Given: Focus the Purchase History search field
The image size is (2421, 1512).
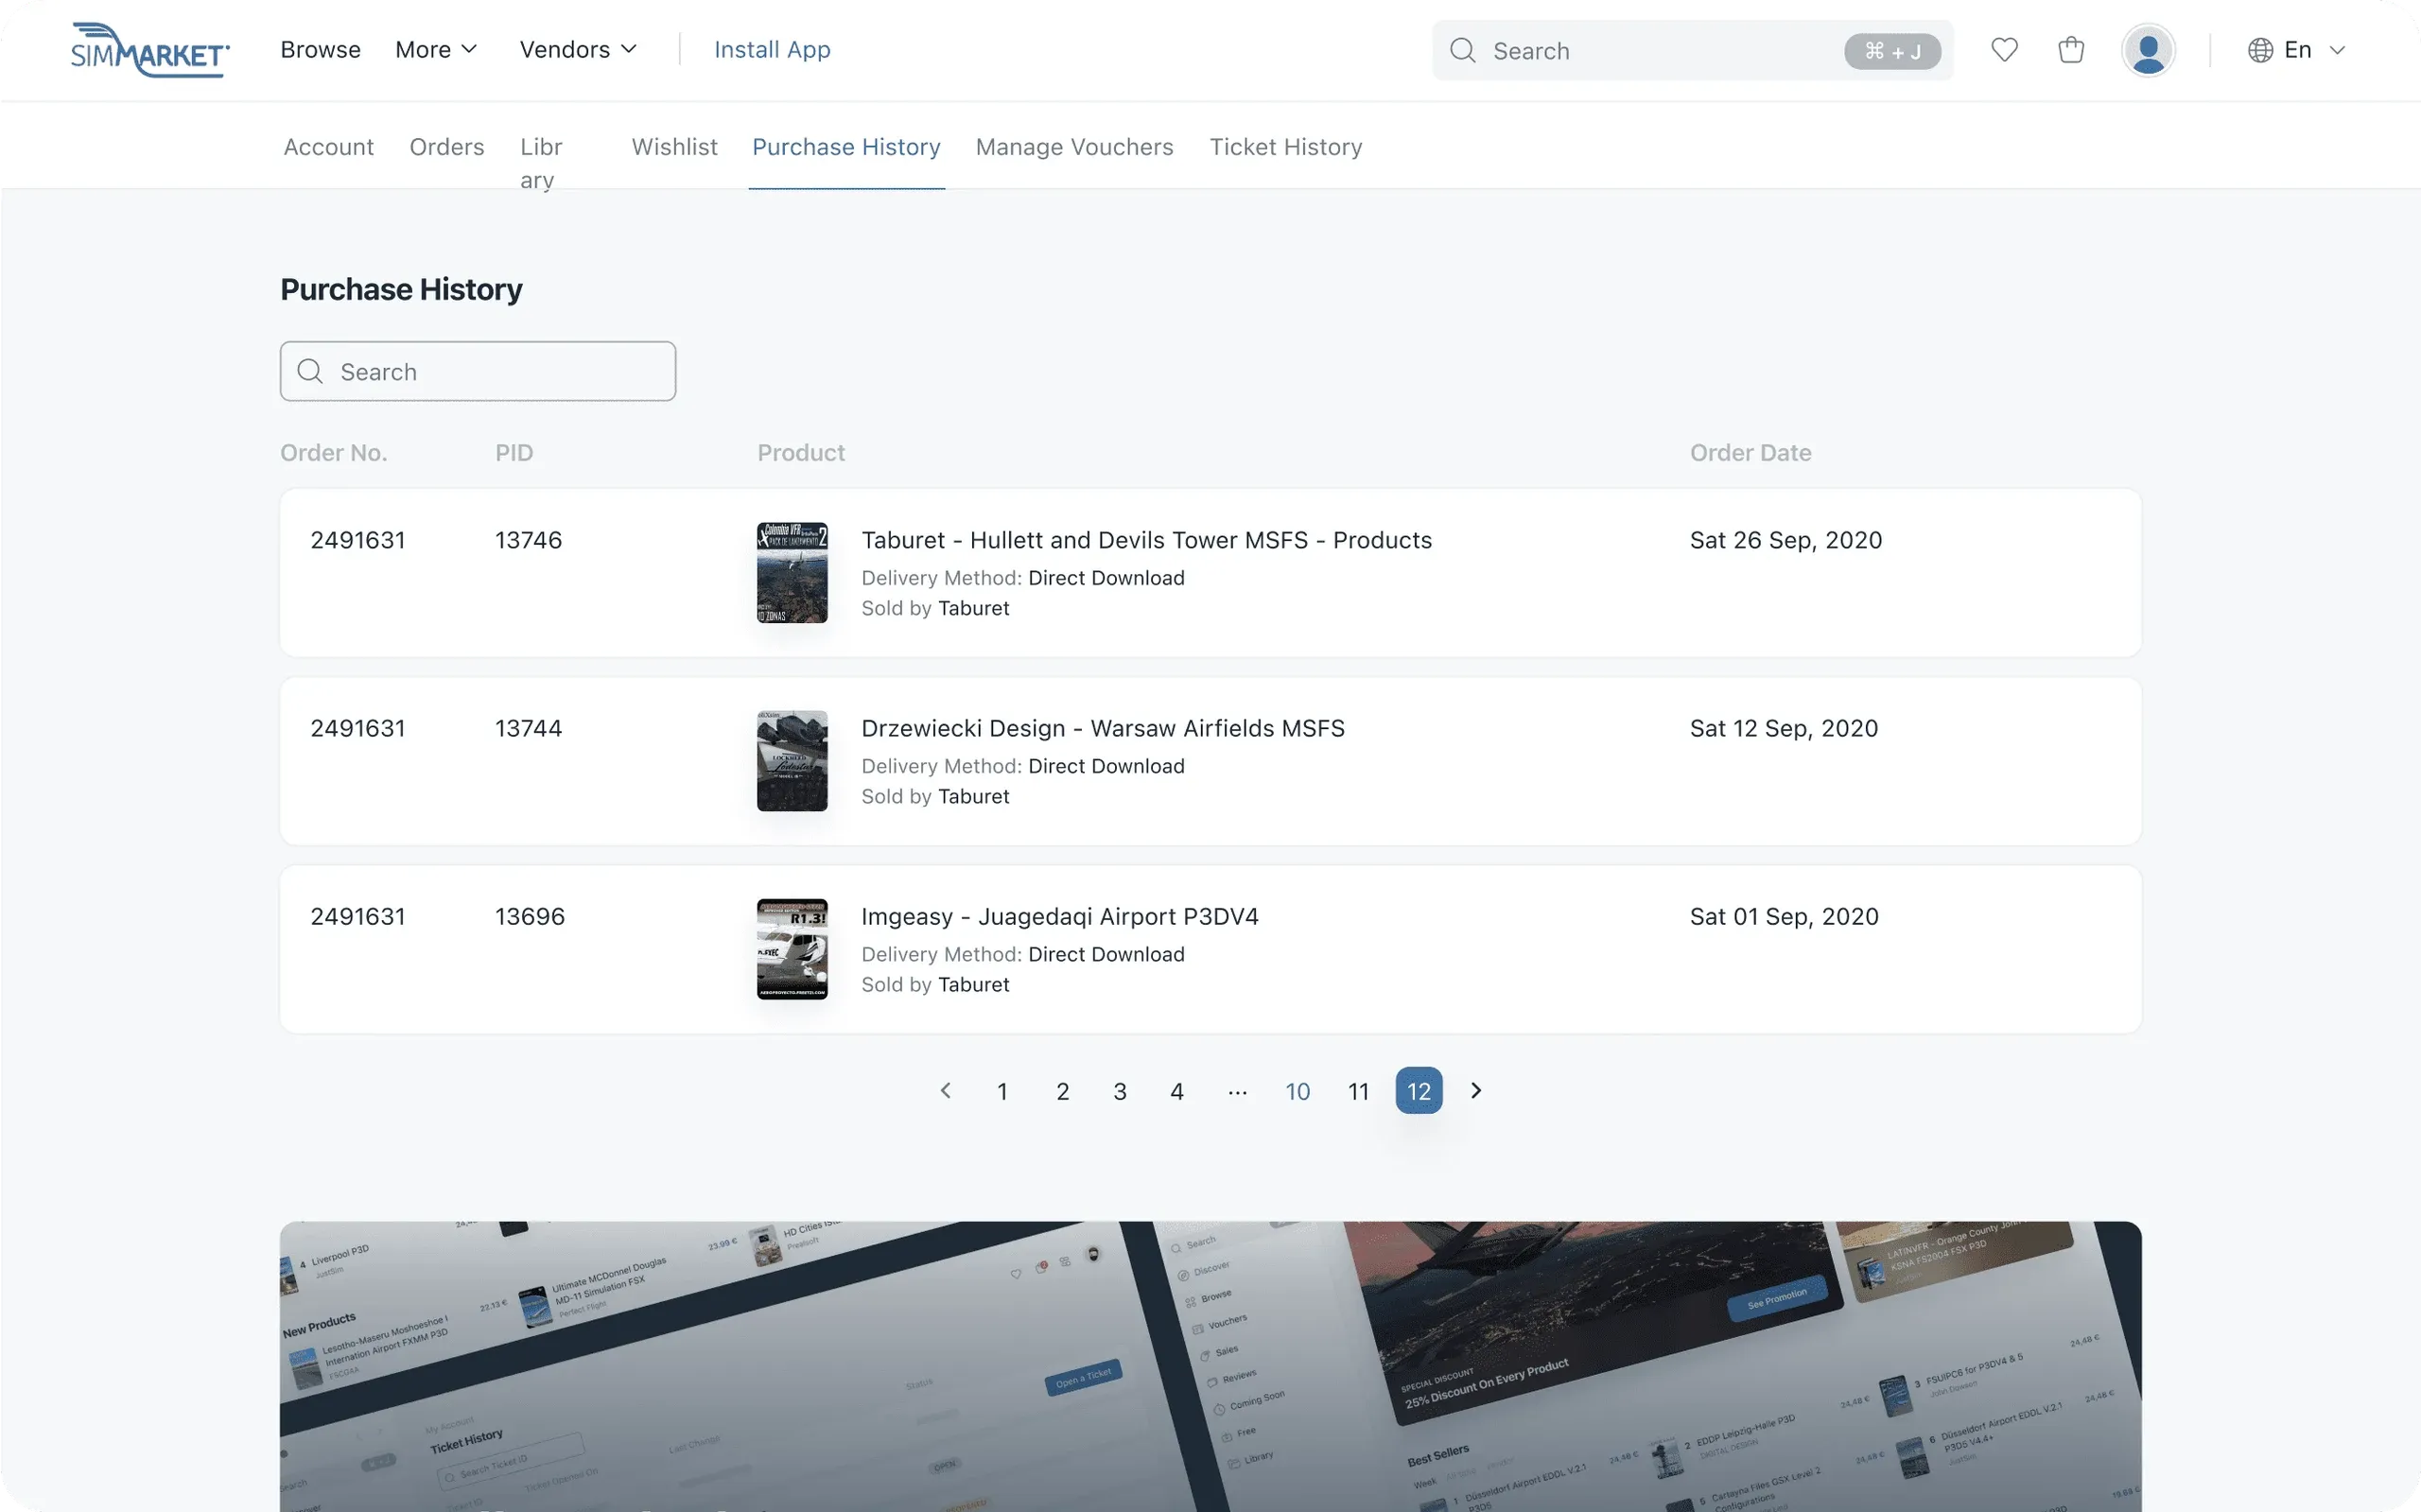Looking at the screenshot, I should (x=478, y=371).
